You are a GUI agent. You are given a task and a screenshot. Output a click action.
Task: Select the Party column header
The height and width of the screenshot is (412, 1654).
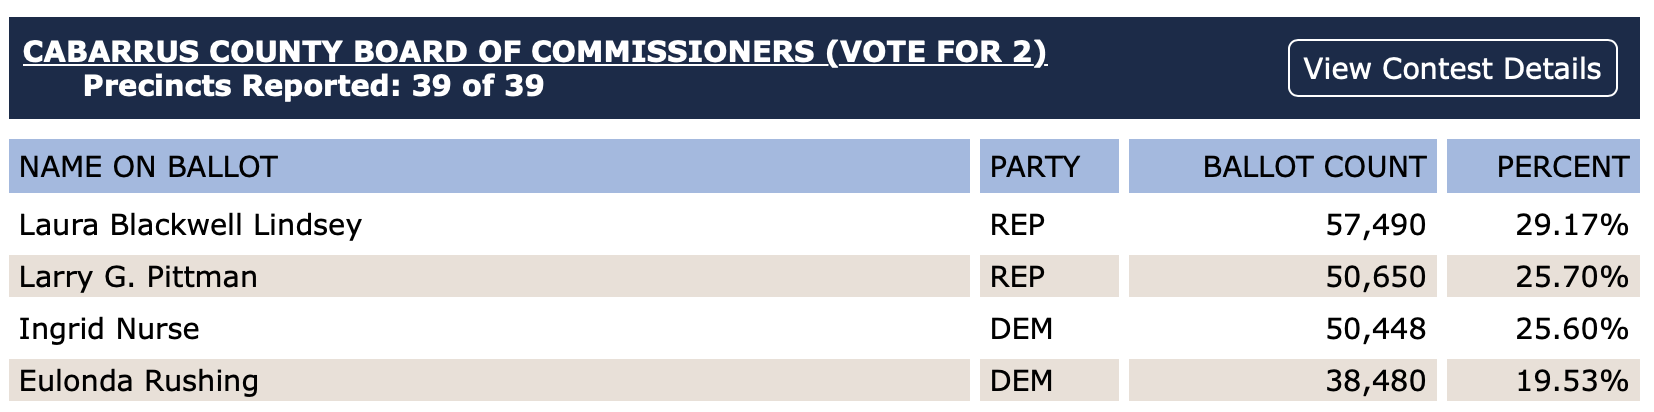1035,166
